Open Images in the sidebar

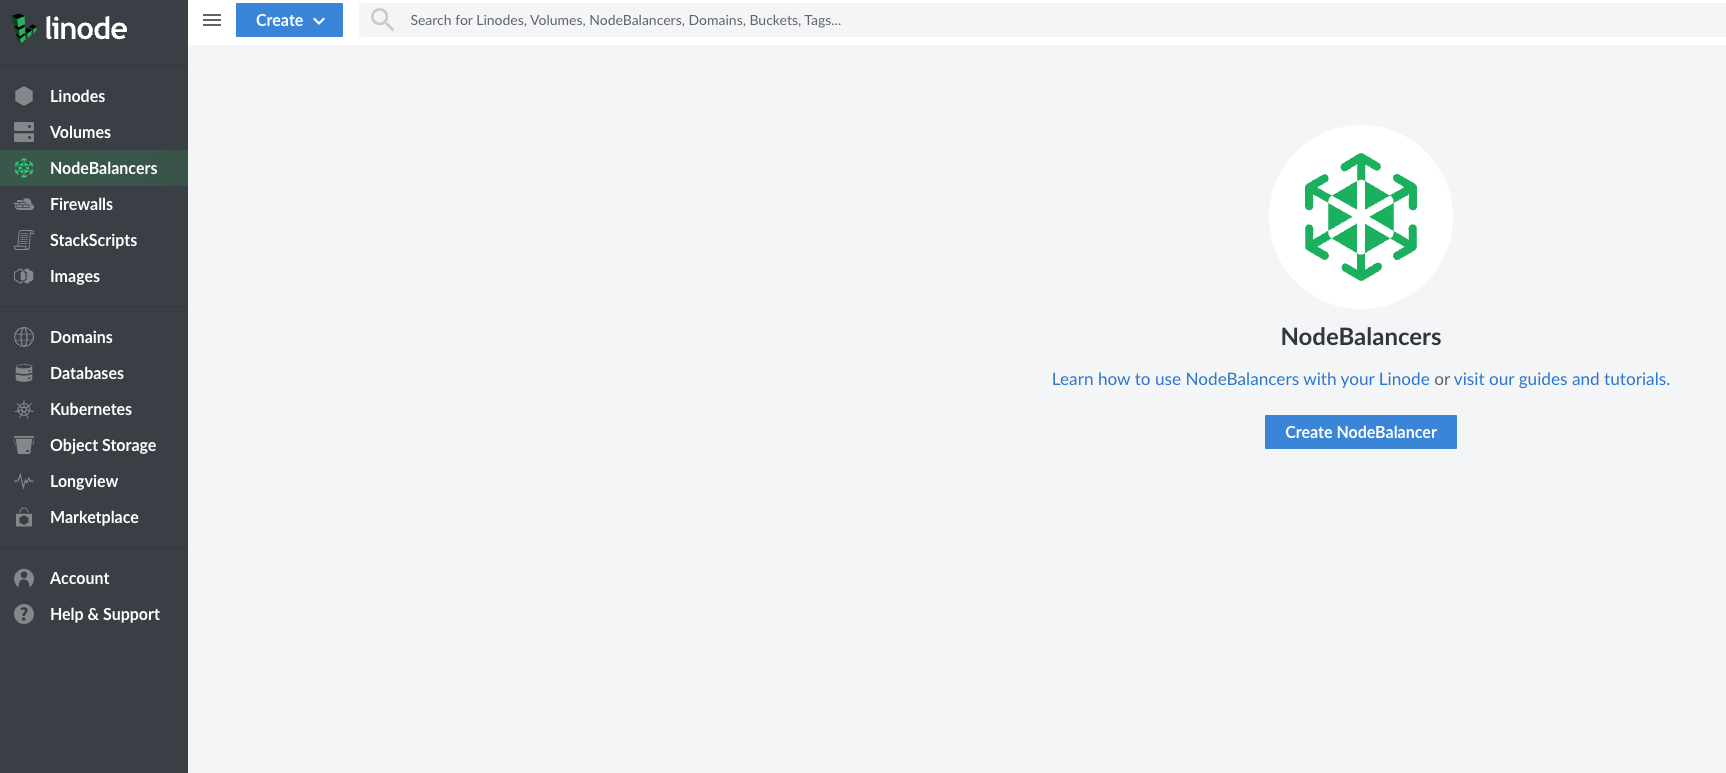[75, 276]
